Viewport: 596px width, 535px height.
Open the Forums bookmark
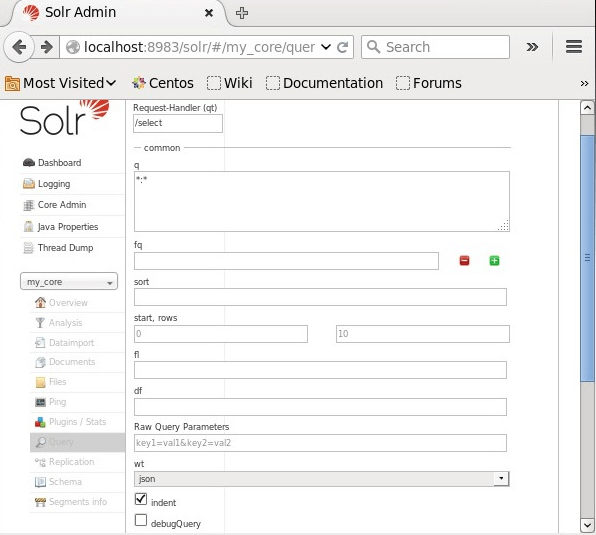429,83
